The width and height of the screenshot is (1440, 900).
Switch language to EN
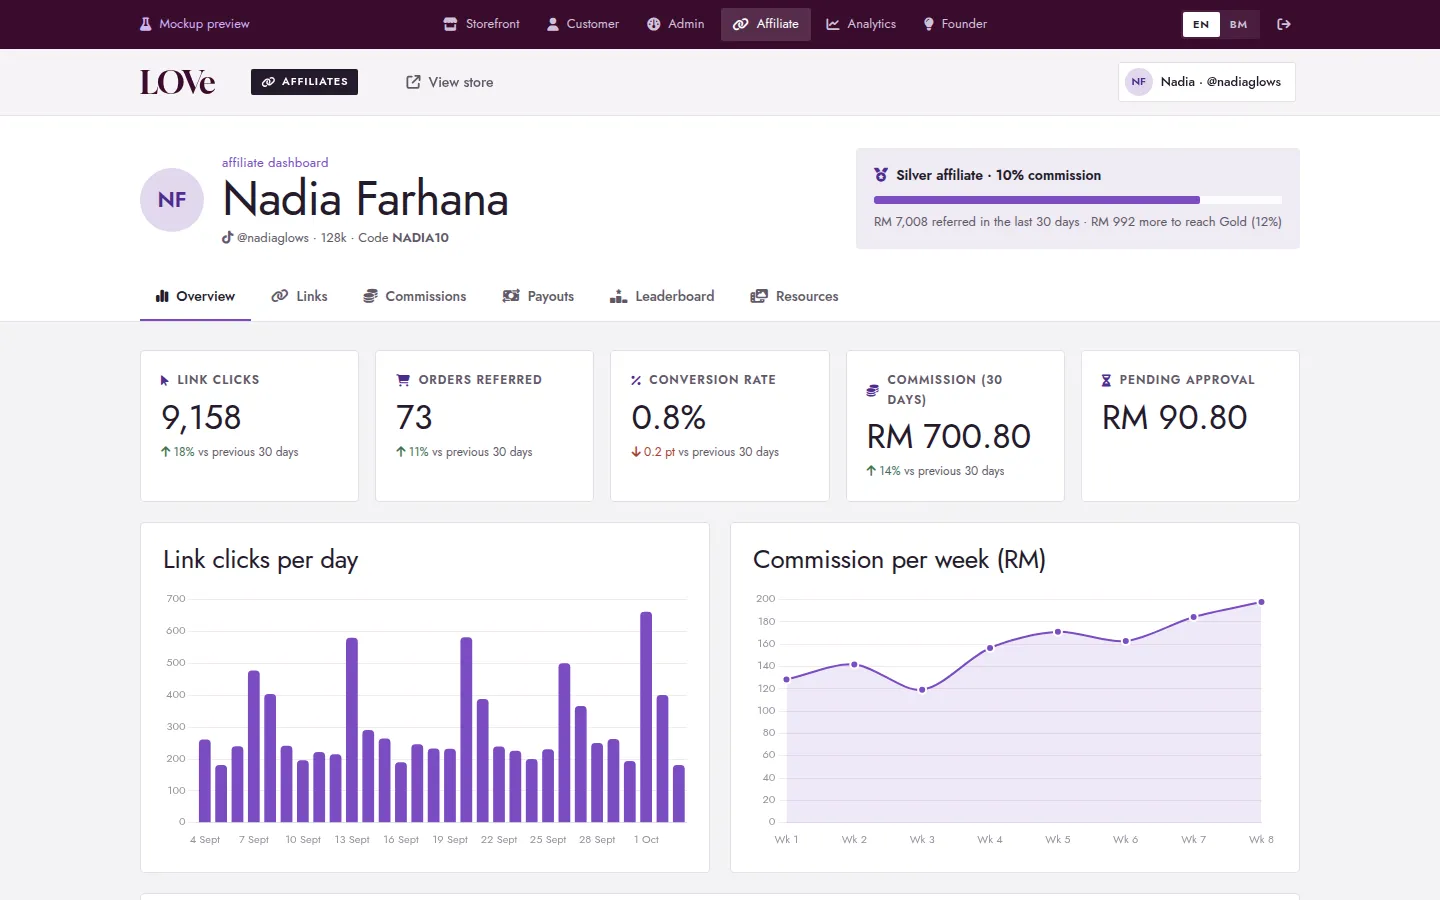1201,24
